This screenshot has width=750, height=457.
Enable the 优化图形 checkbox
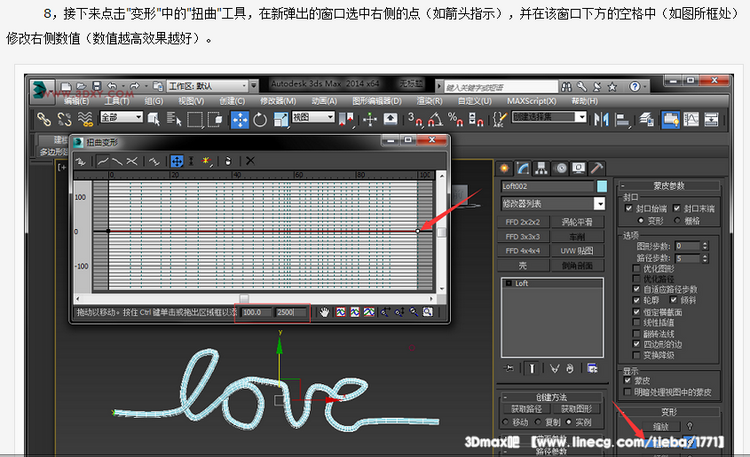(636, 268)
